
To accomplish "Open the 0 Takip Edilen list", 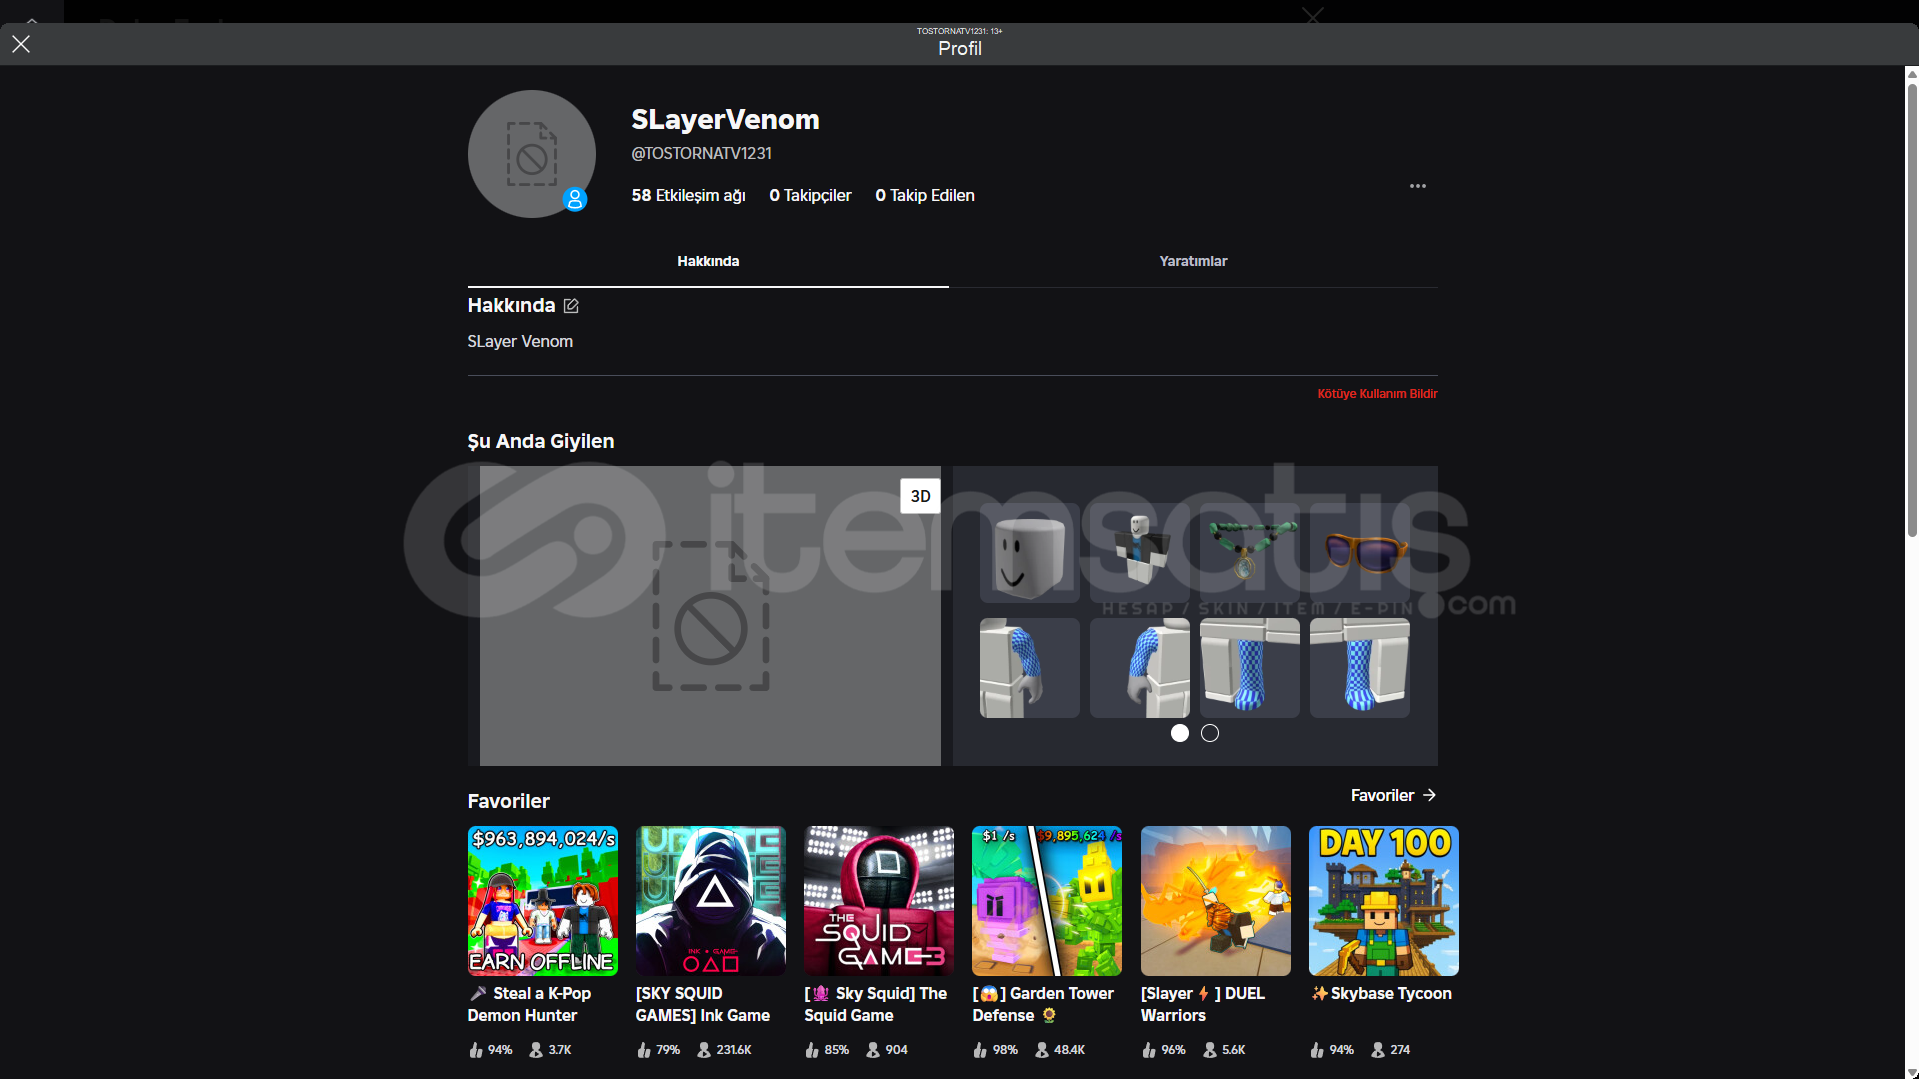I will click(x=925, y=196).
